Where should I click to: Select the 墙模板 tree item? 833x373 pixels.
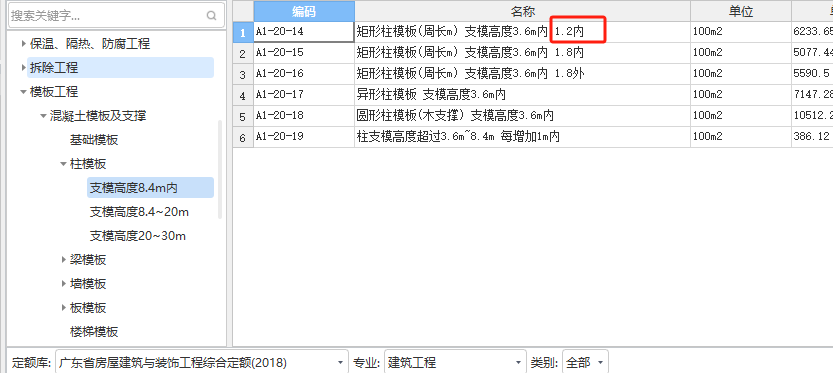click(88, 284)
